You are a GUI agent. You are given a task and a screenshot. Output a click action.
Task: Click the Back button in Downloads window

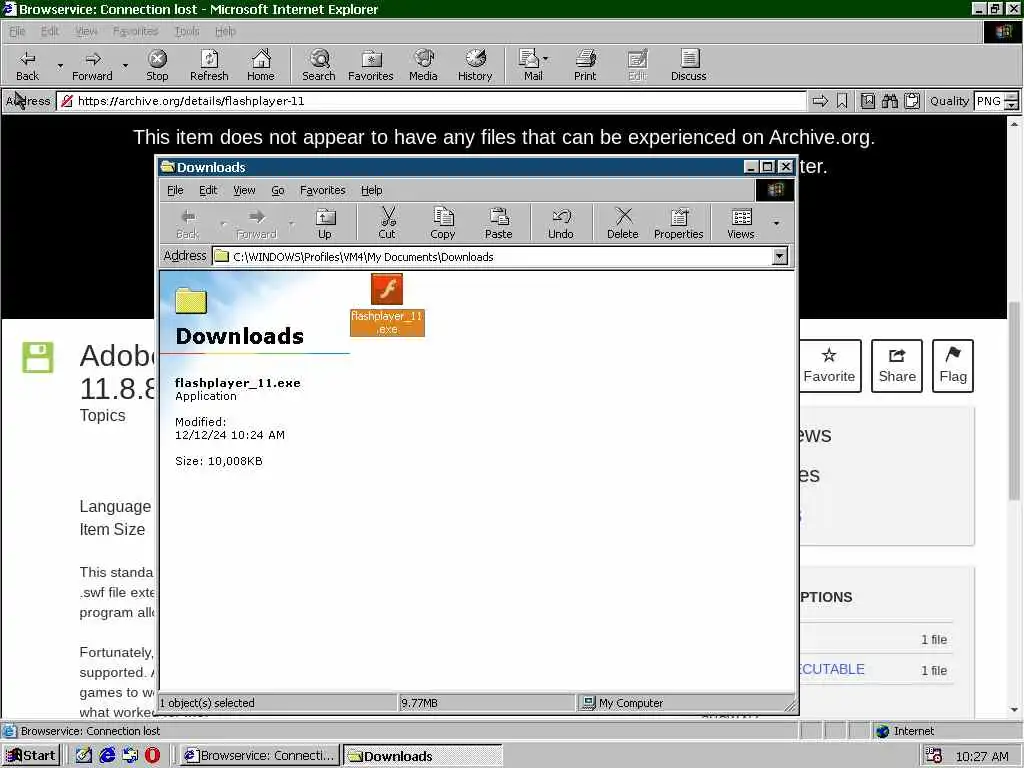coord(187,223)
